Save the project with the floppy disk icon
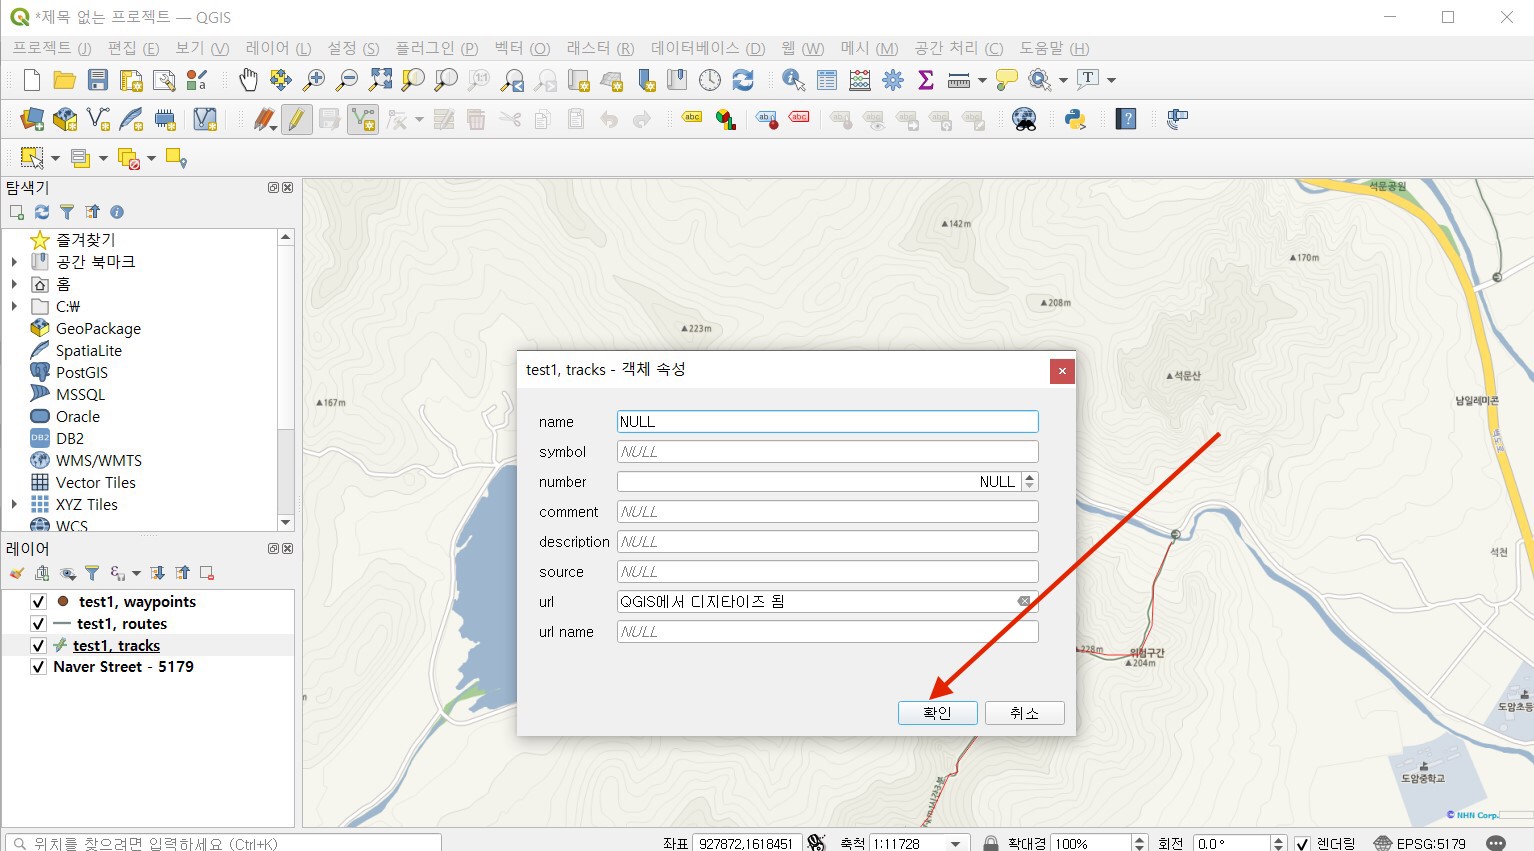This screenshot has width=1534, height=851. pos(98,80)
